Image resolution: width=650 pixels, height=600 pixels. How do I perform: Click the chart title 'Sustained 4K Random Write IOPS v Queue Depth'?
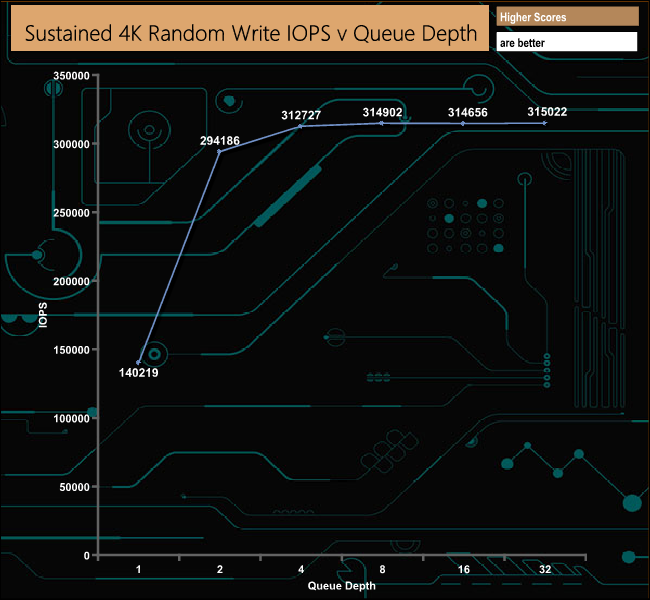251,33
